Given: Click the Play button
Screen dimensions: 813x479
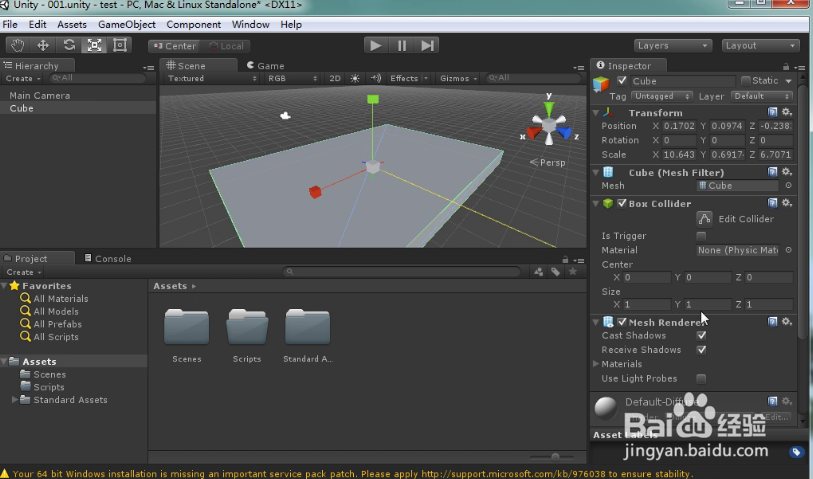Looking at the screenshot, I should [x=376, y=46].
